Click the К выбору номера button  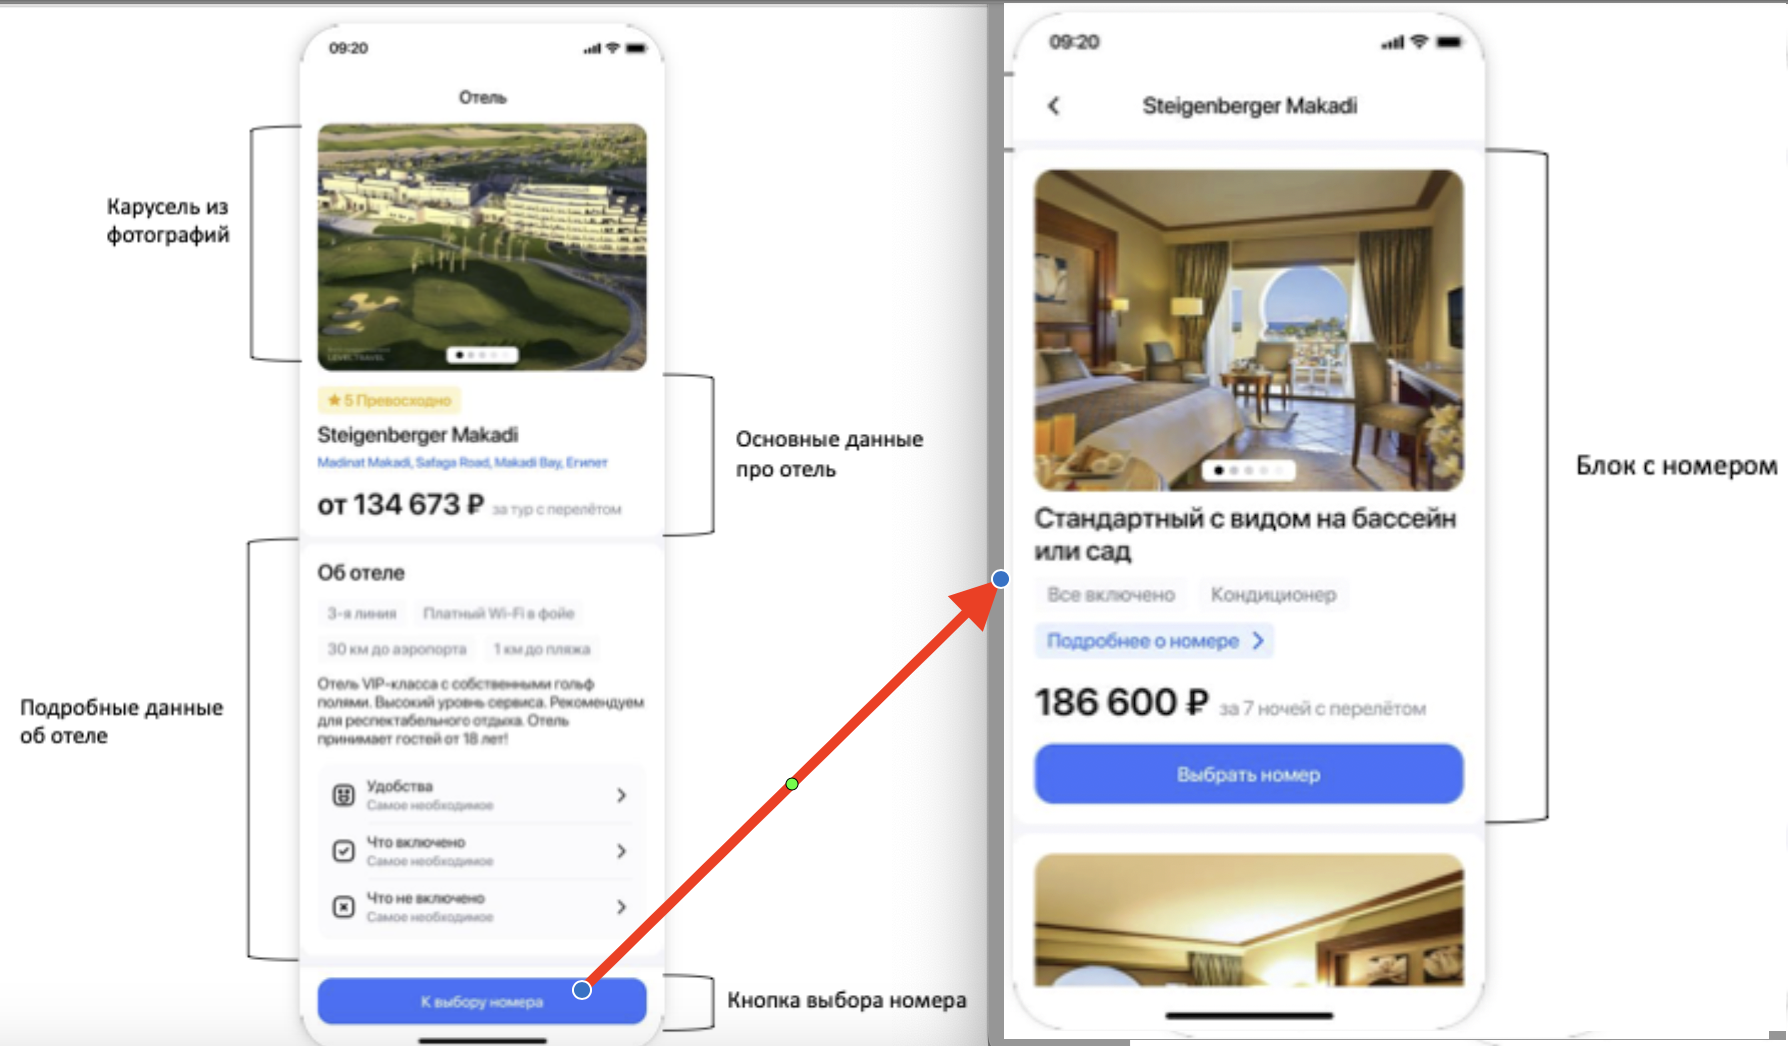click(x=482, y=1001)
